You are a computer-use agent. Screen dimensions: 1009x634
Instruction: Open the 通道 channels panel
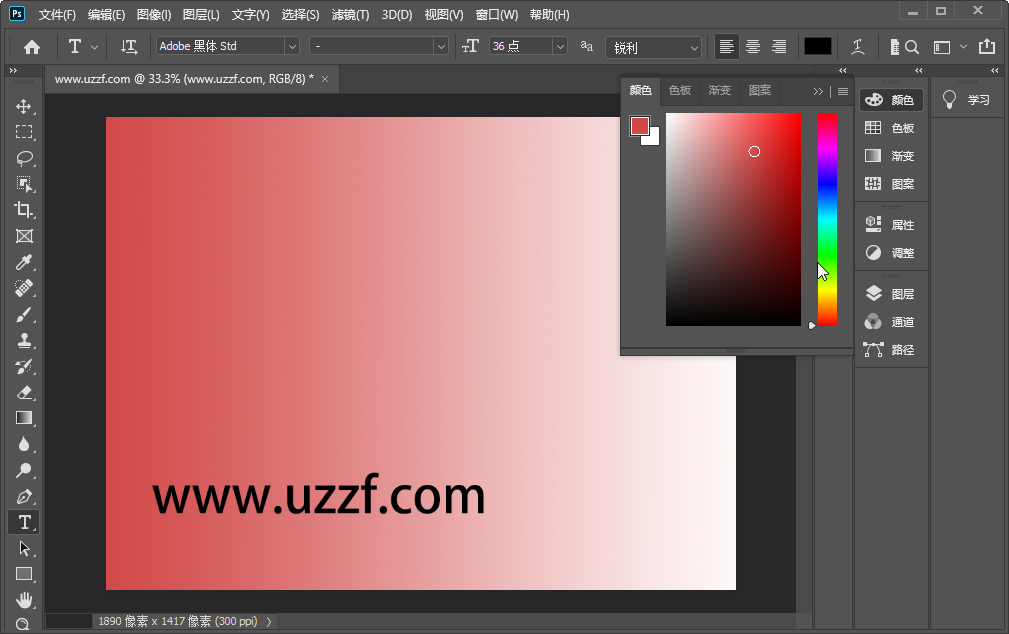891,321
